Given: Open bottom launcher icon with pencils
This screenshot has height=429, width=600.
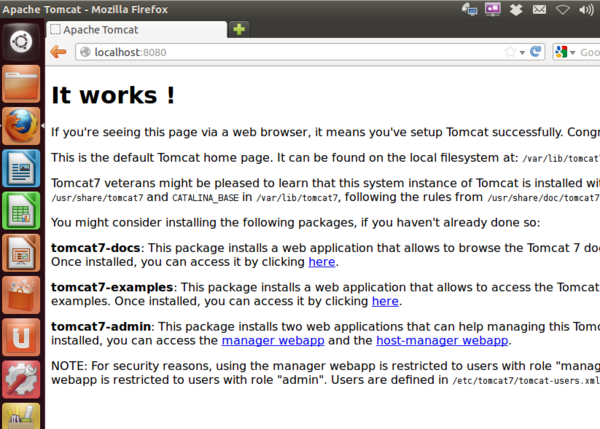Looking at the screenshot, I should click(21, 416).
